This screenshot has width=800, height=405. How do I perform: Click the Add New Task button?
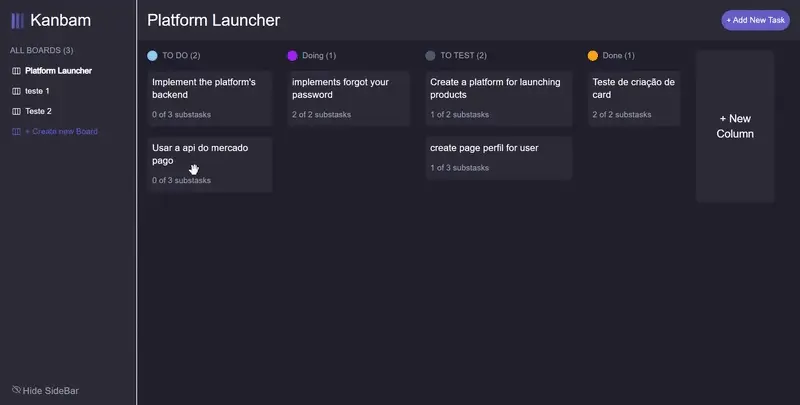click(755, 20)
